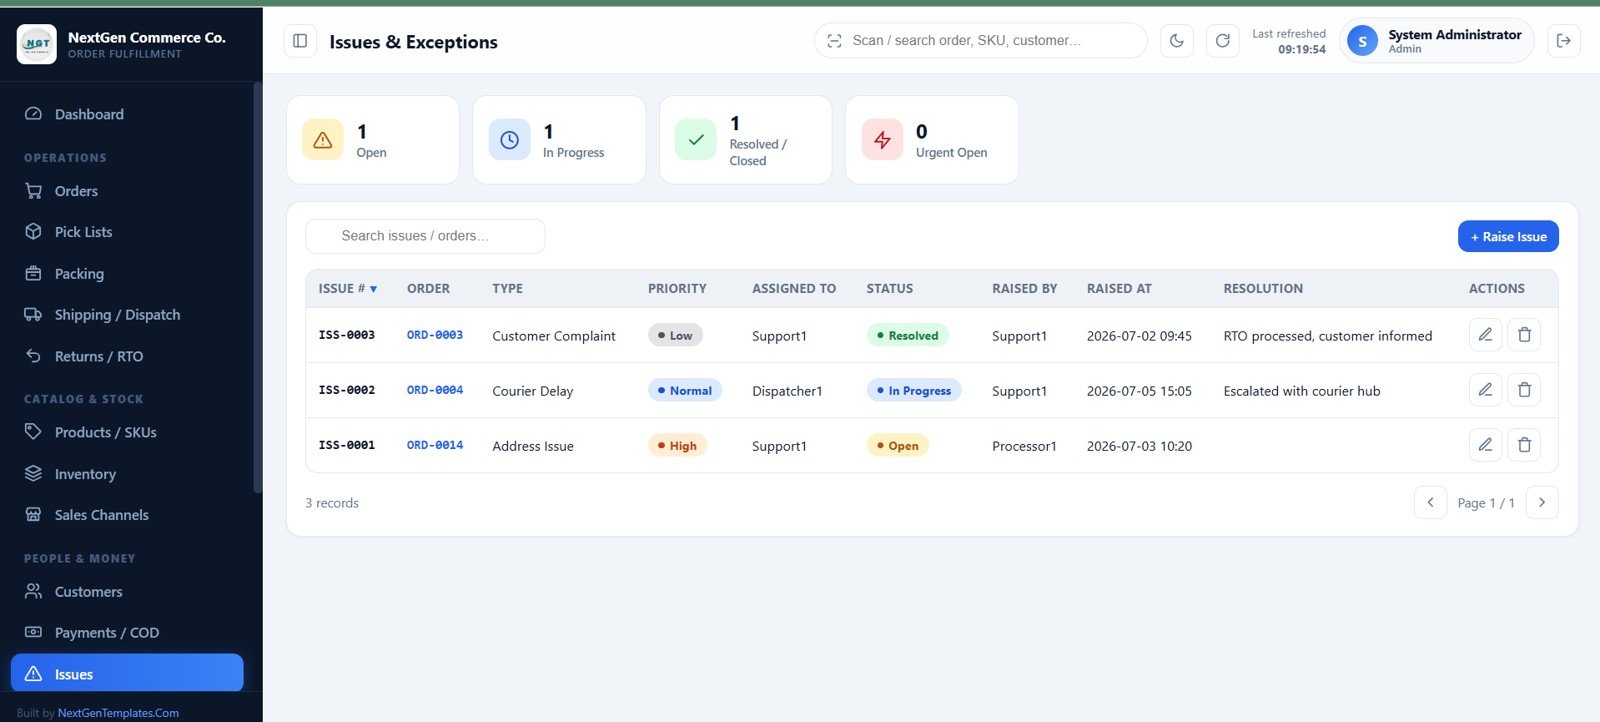Screen dimensions: 1600x722
Task: Delete issue ISS-0003 trash icon
Action: pos(1524,335)
